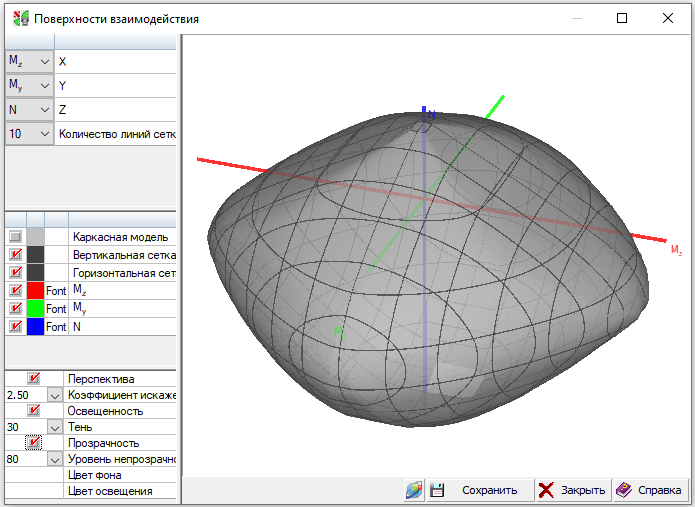Click the Цвет фона value field
The height and width of the screenshot is (507, 695).
pyautogui.click(x=32, y=475)
